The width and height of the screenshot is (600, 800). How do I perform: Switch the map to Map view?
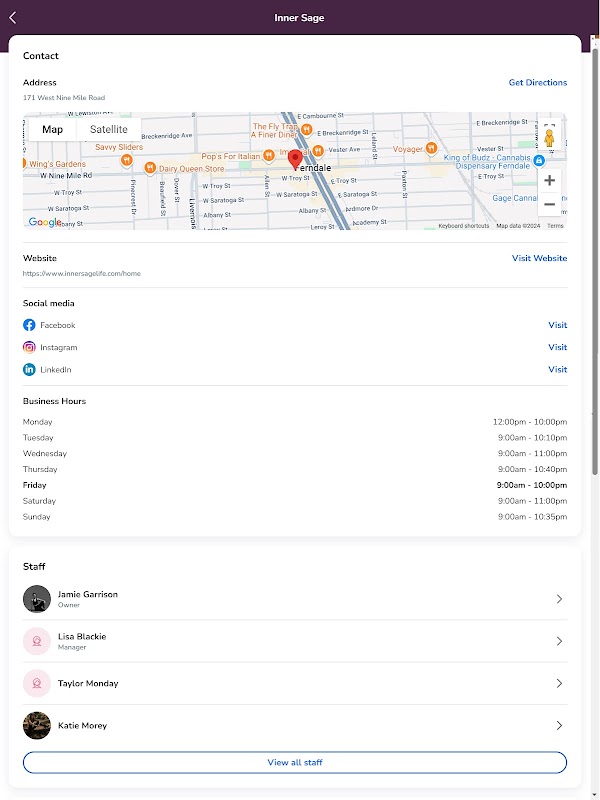point(53,130)
